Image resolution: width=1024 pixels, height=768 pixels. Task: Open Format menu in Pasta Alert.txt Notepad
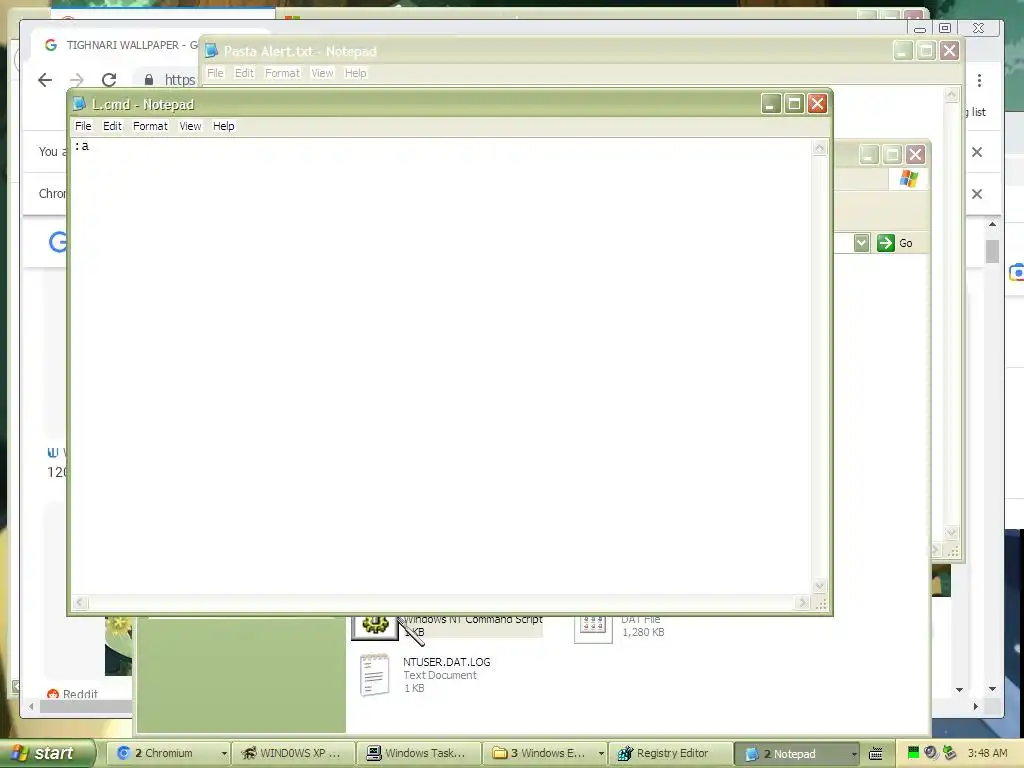(x=282, y=73)
